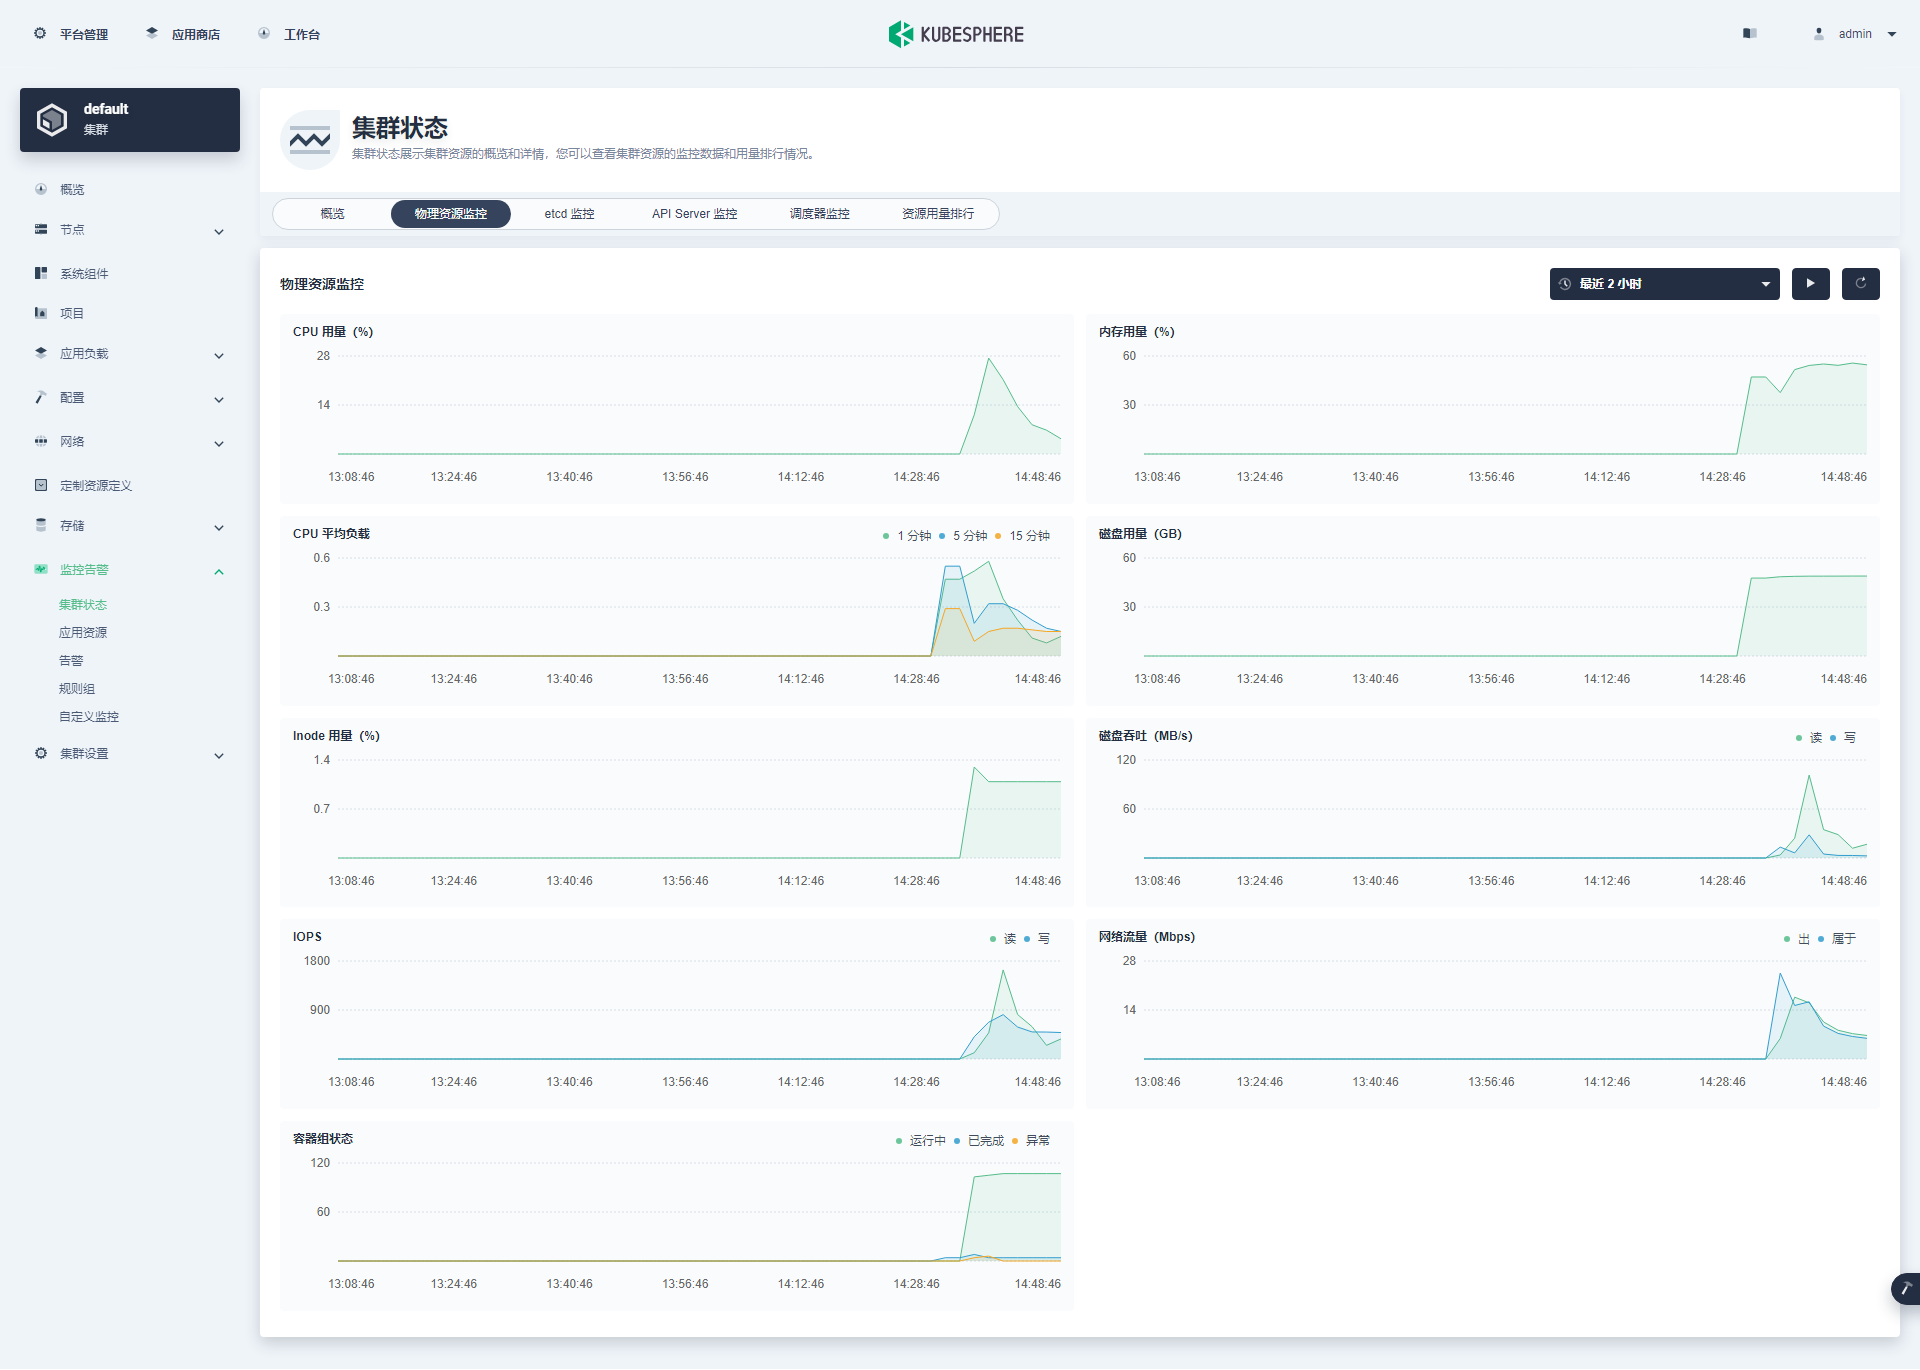1920x1370 pixels.
Task: Click the refresh data button
Action: (x=1860, y=284)
